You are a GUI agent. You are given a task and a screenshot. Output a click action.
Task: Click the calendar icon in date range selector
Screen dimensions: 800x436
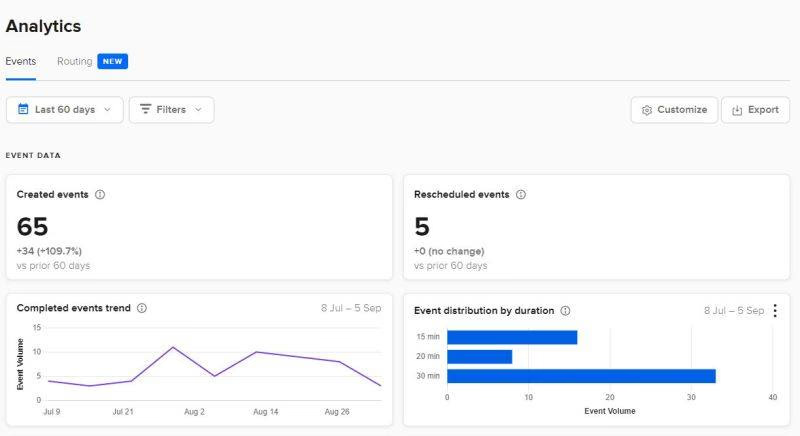pos(23,109)
